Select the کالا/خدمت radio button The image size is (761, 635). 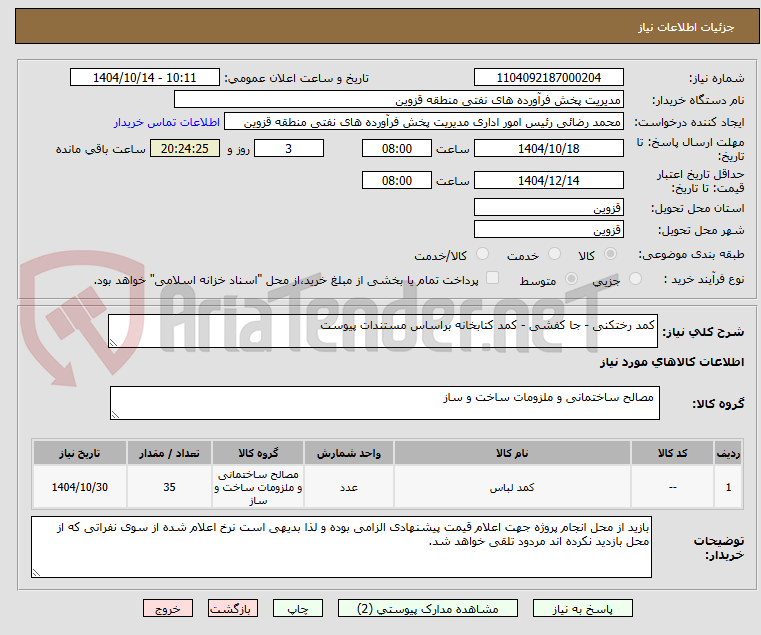[x=482, y=254]
